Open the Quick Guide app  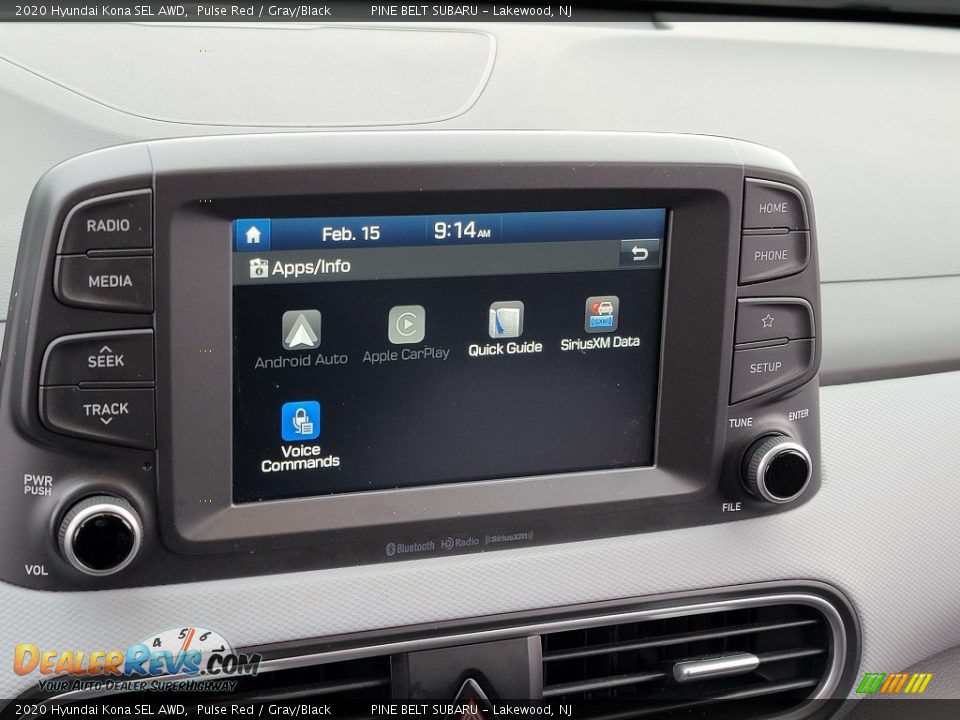pos(505,329)
